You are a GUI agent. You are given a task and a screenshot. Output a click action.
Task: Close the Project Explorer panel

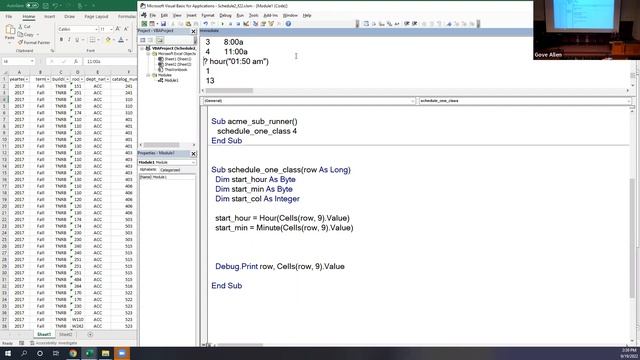coord(193,31)
